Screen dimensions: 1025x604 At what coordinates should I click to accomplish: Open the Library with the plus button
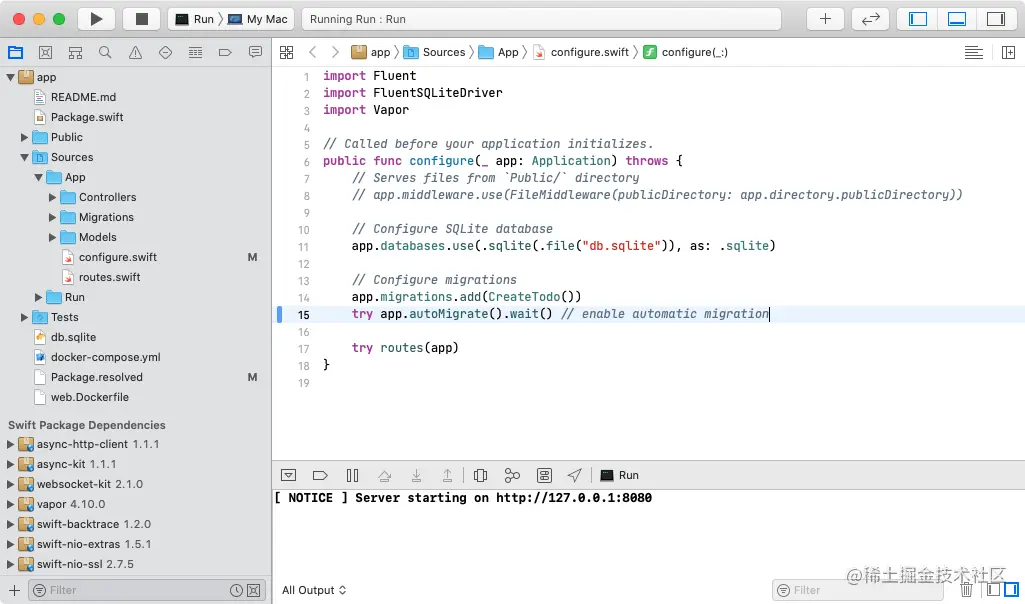(x=825, y=19)
